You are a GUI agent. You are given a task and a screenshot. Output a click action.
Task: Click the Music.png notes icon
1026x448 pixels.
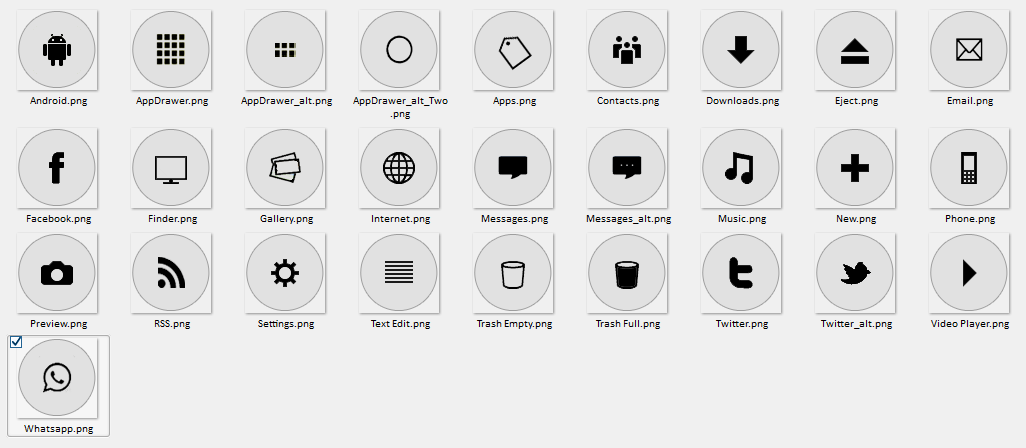click(x=741, y=168)
